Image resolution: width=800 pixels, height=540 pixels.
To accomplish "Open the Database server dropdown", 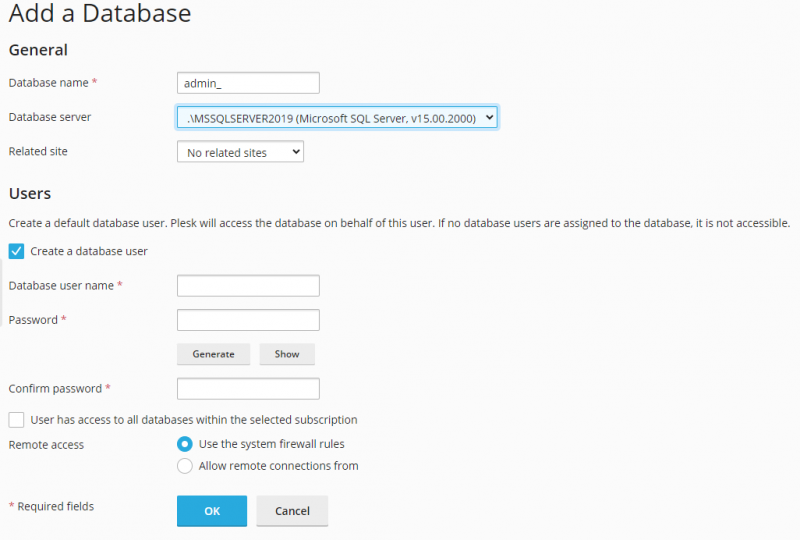I will pyautogui.click(x=337, y=118).
